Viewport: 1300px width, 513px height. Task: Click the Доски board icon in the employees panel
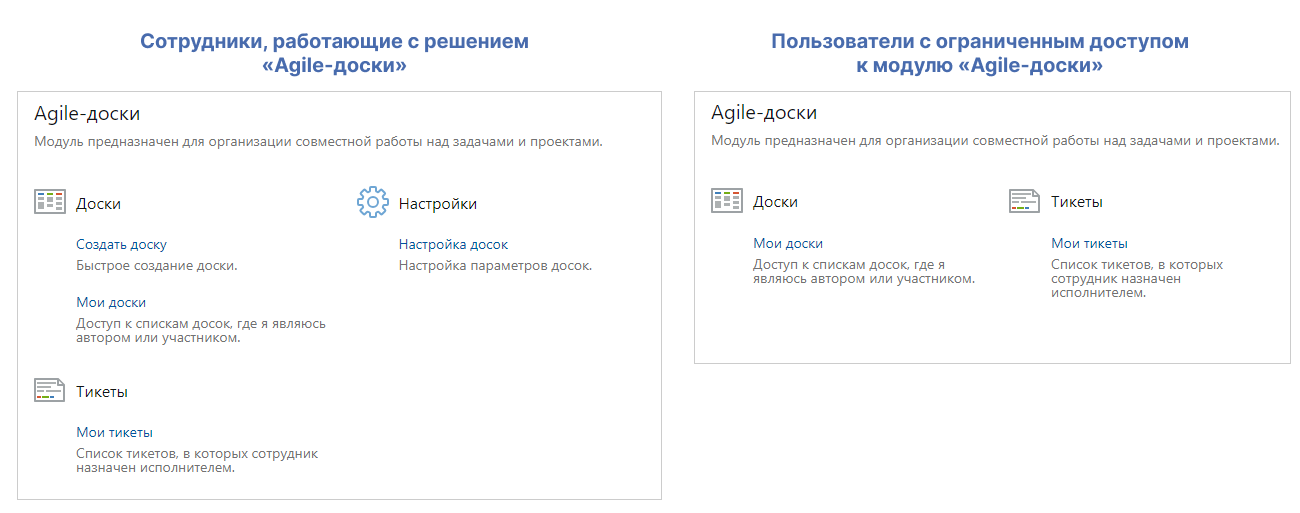[49, 202]
